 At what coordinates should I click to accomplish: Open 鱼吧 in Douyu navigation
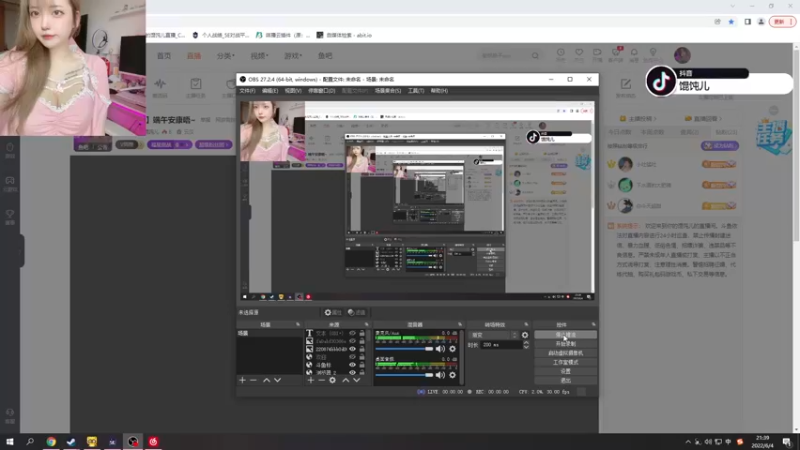click(x=325, y=56)
